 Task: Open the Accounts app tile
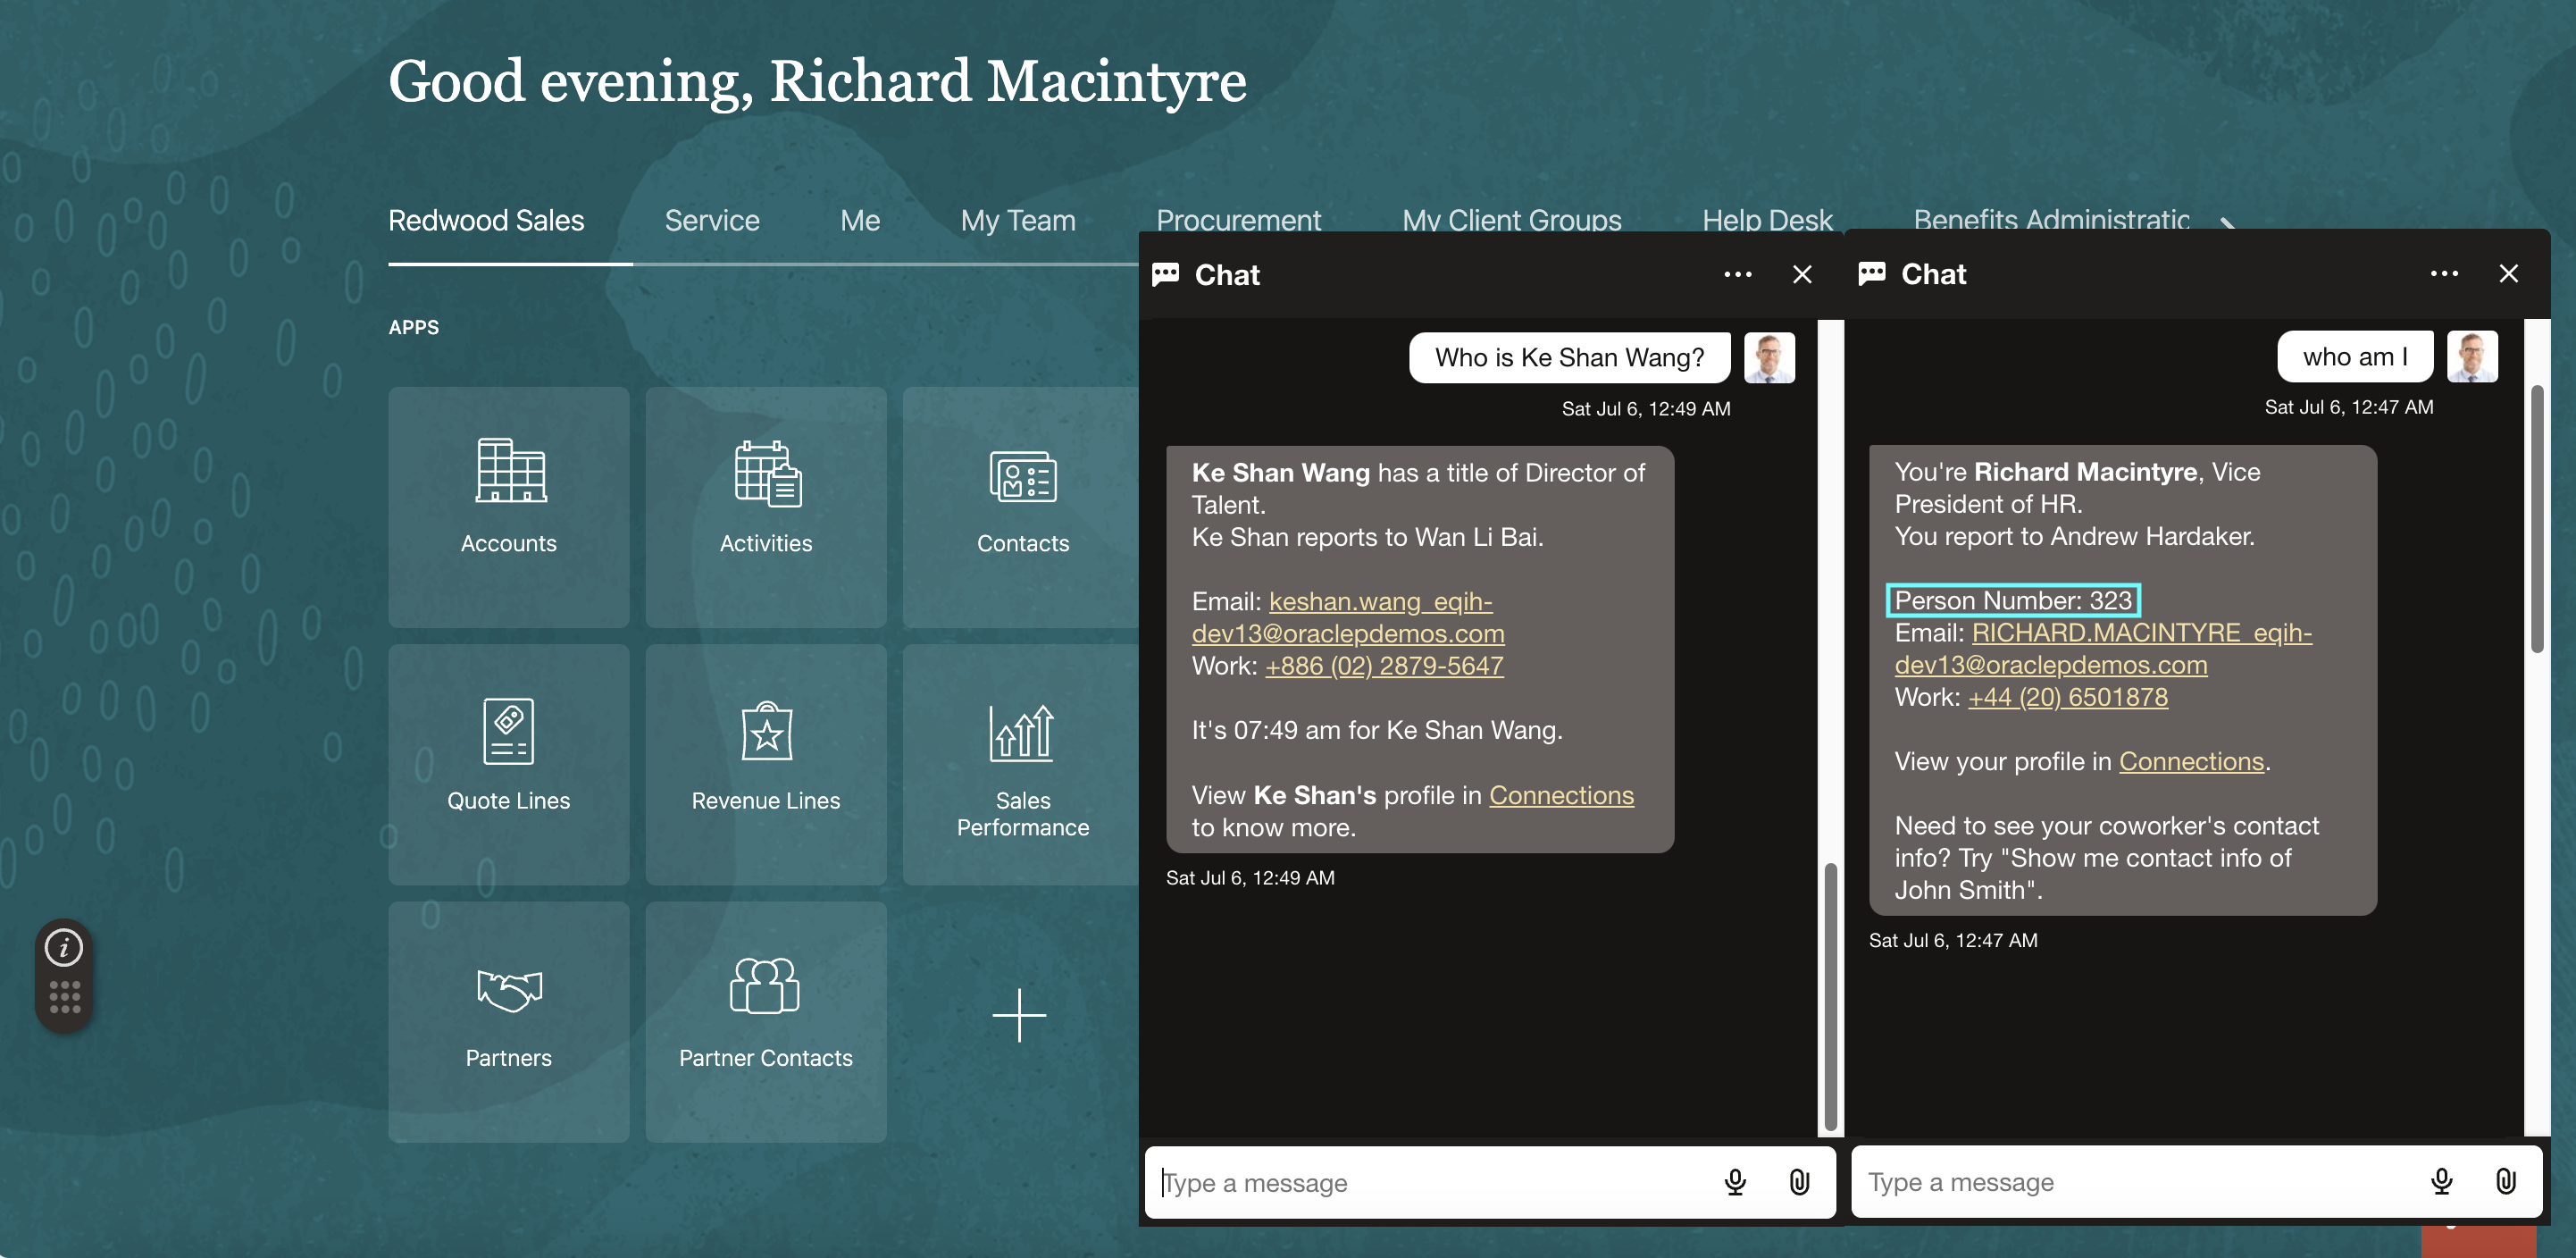pyautogui.click(x=508, y=506)
